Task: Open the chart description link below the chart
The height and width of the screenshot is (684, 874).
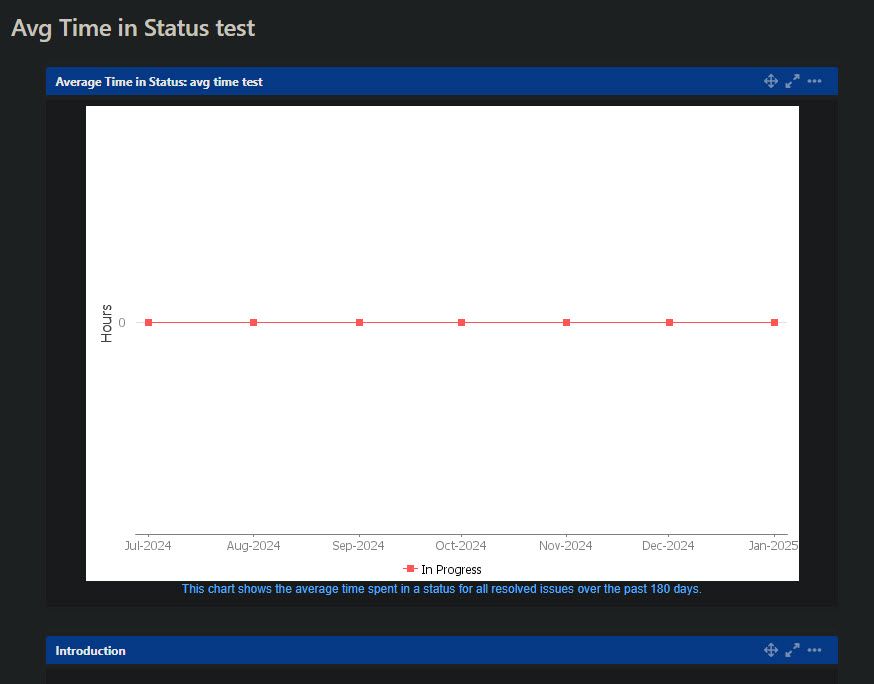Action: point(443,589)
